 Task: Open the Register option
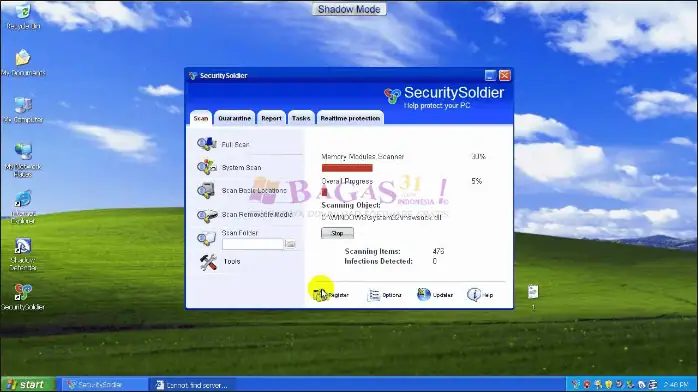pos(331,295)
